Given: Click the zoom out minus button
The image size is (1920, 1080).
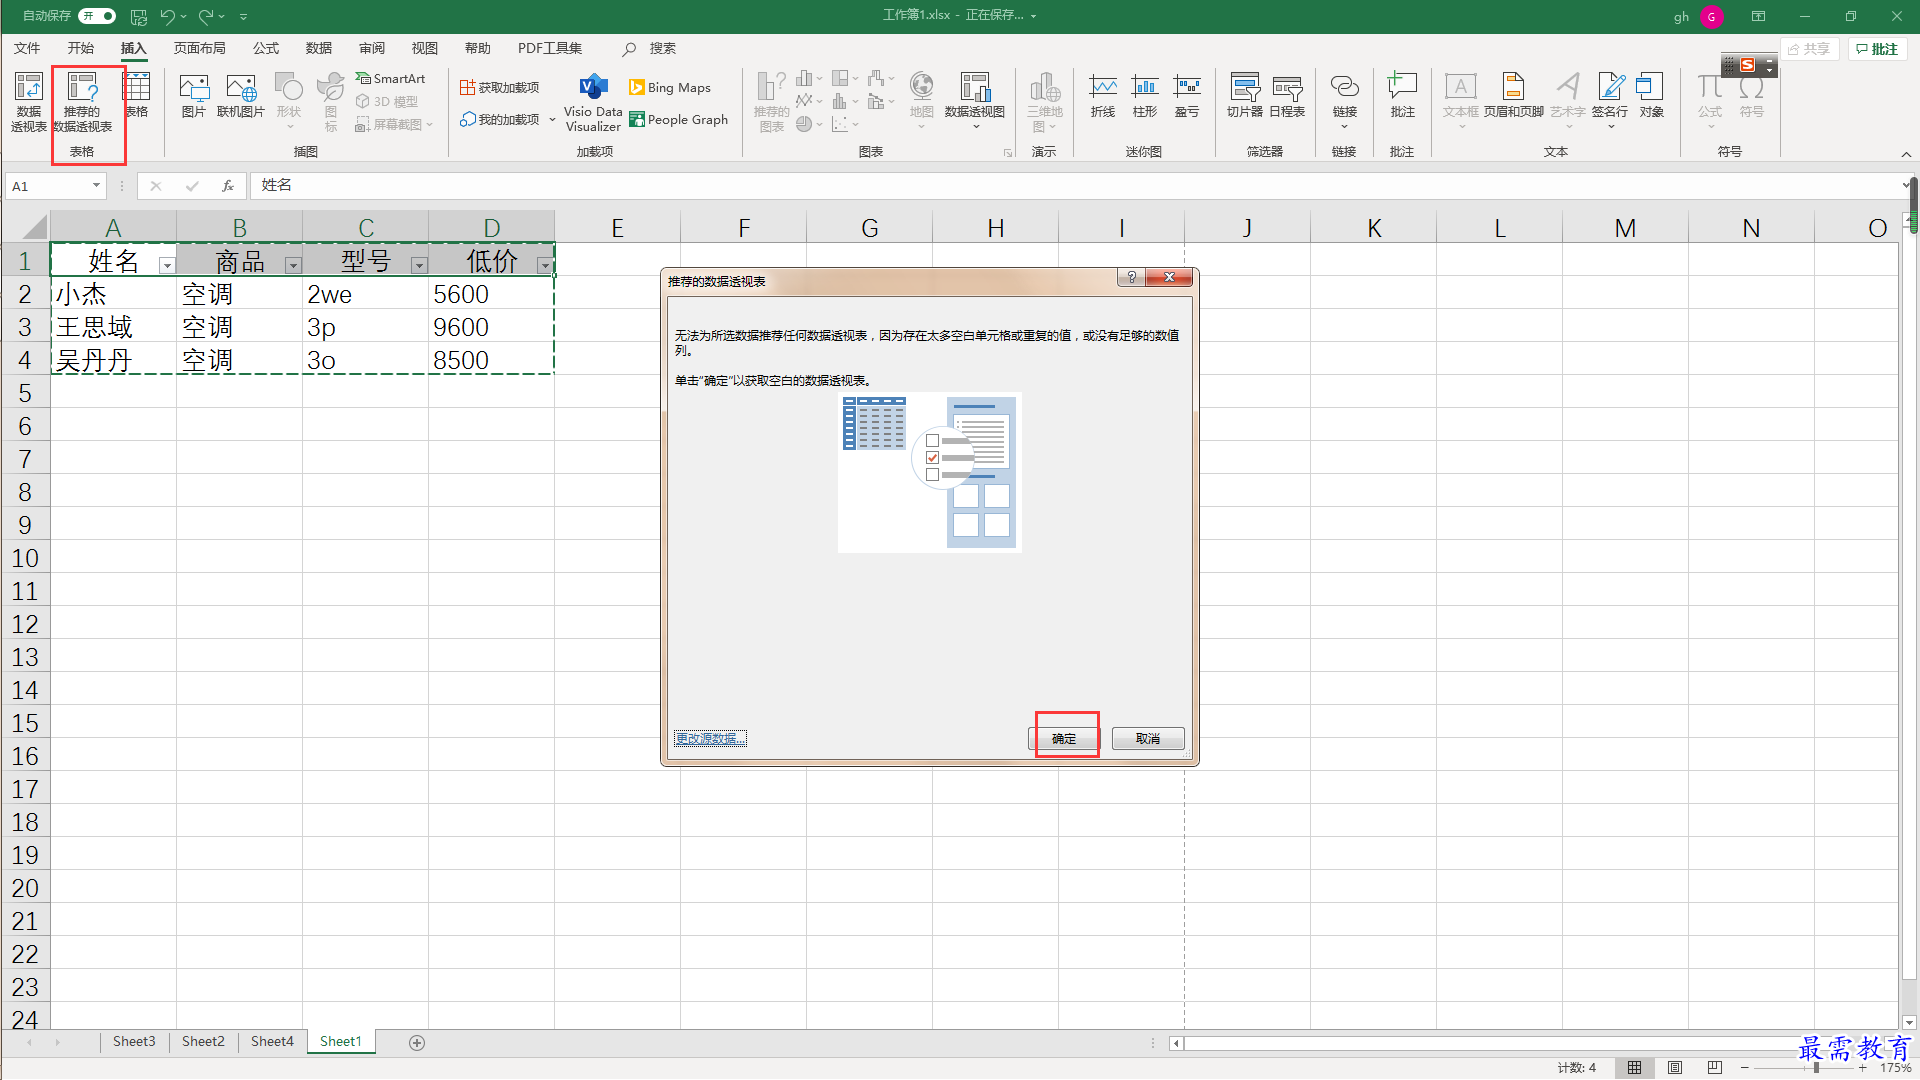Looking at the screenshot, I should (x=1745, y=1068).
